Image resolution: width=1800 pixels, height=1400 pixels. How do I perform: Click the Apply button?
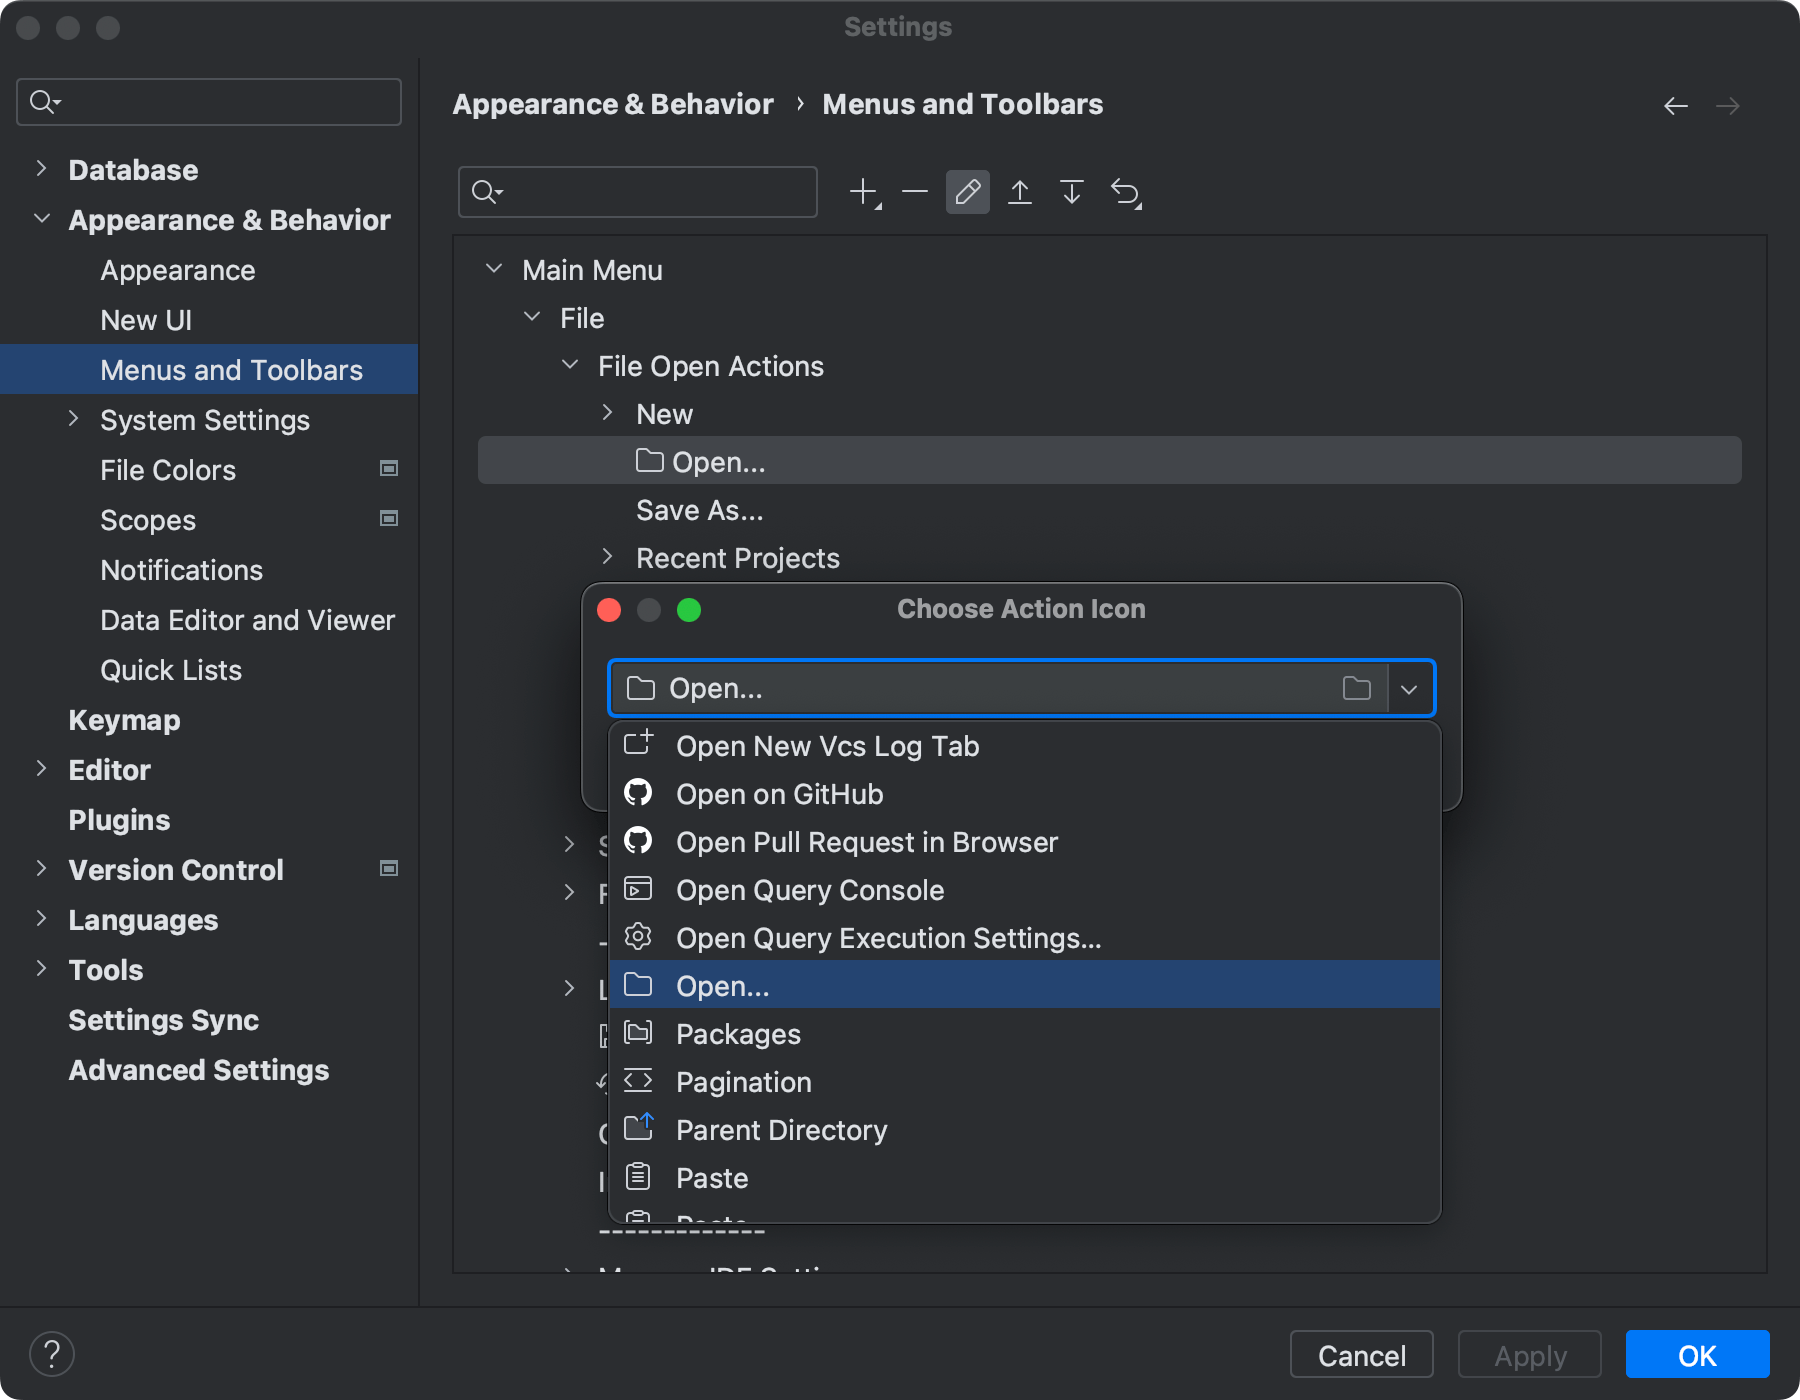tap(1530, 1355)
